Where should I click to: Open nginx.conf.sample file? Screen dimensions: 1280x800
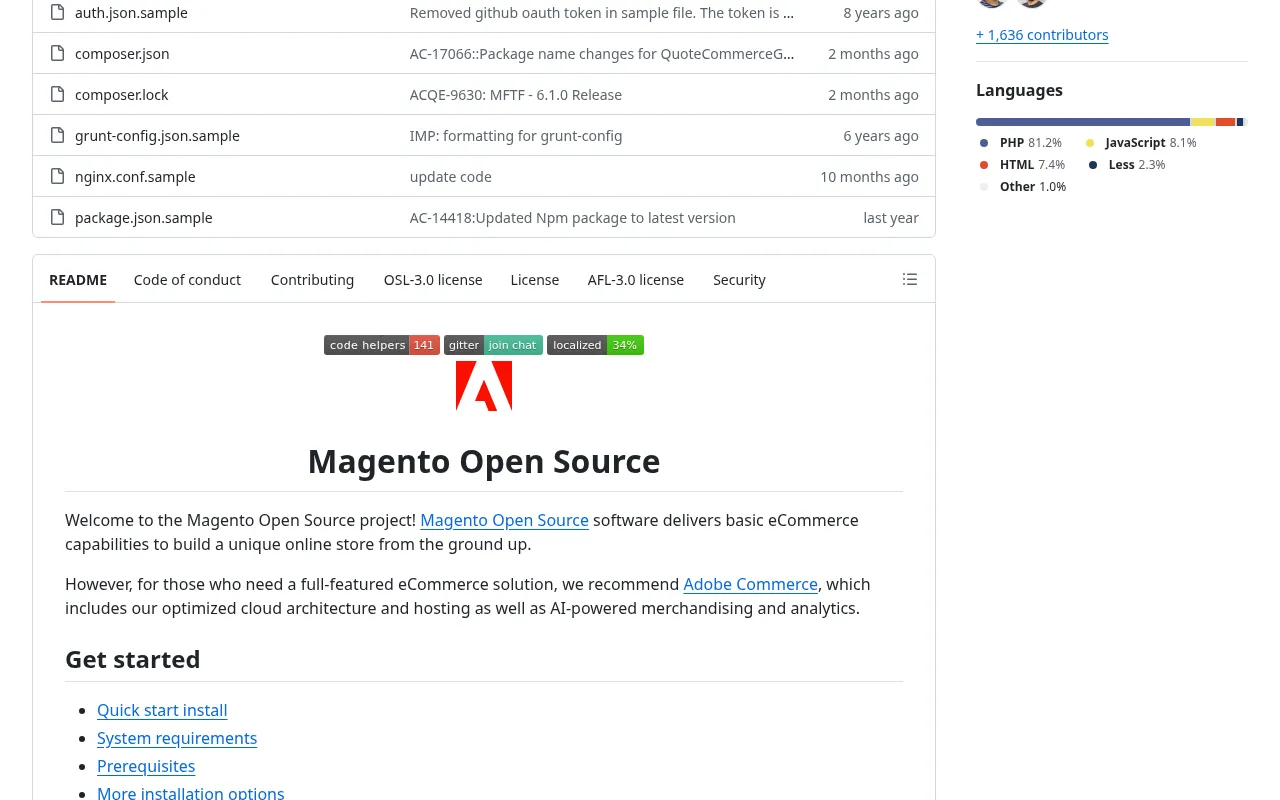(x=135, y=177)
